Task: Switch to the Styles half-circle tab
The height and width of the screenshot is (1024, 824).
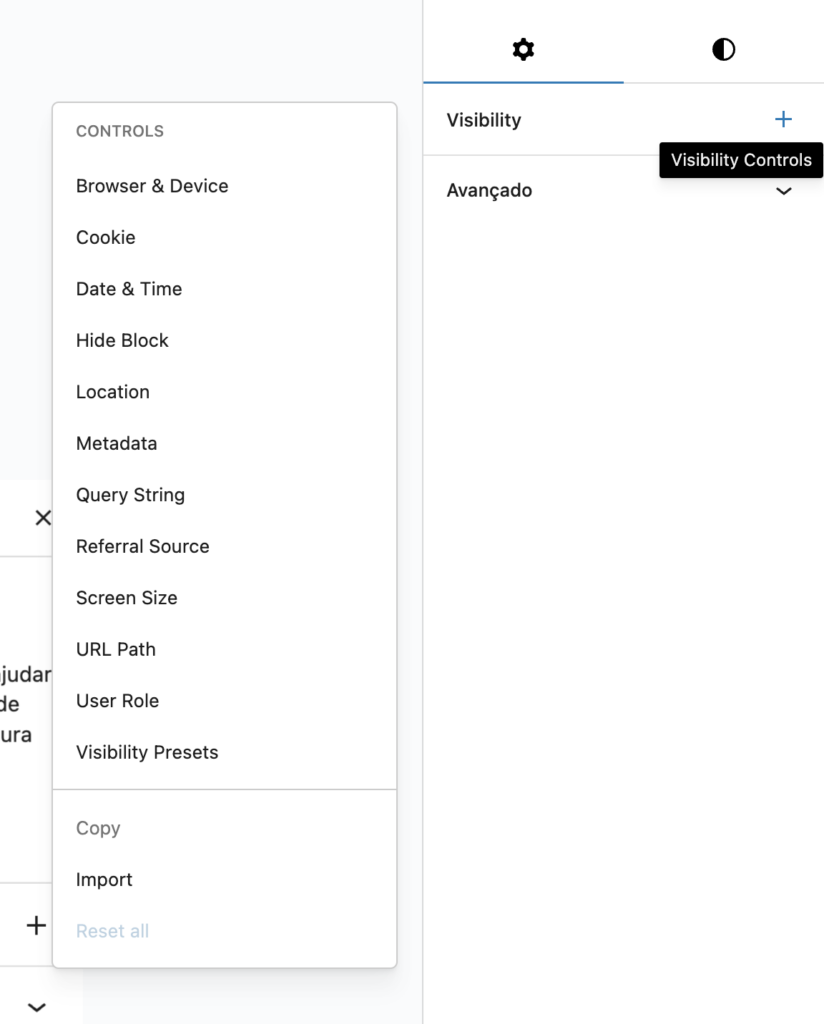Action: (723, 50)
